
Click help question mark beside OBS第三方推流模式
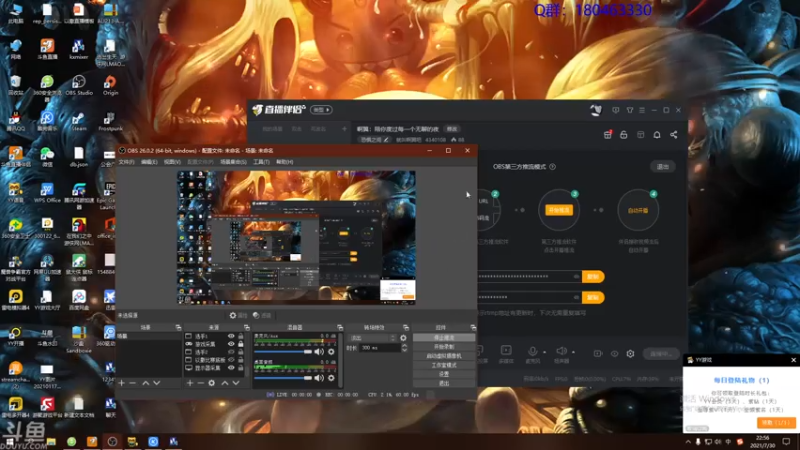(553, 167)
